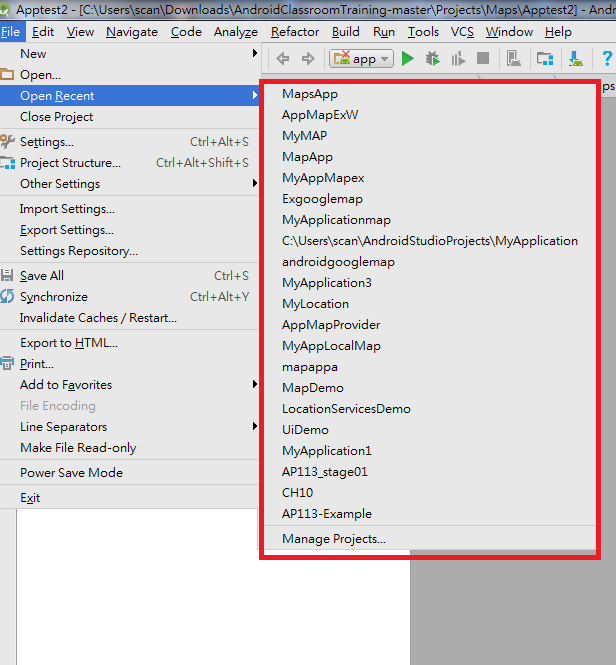Click the Project Structure menu icon
The image size is (616, 665).
click(x=7, y=162)
